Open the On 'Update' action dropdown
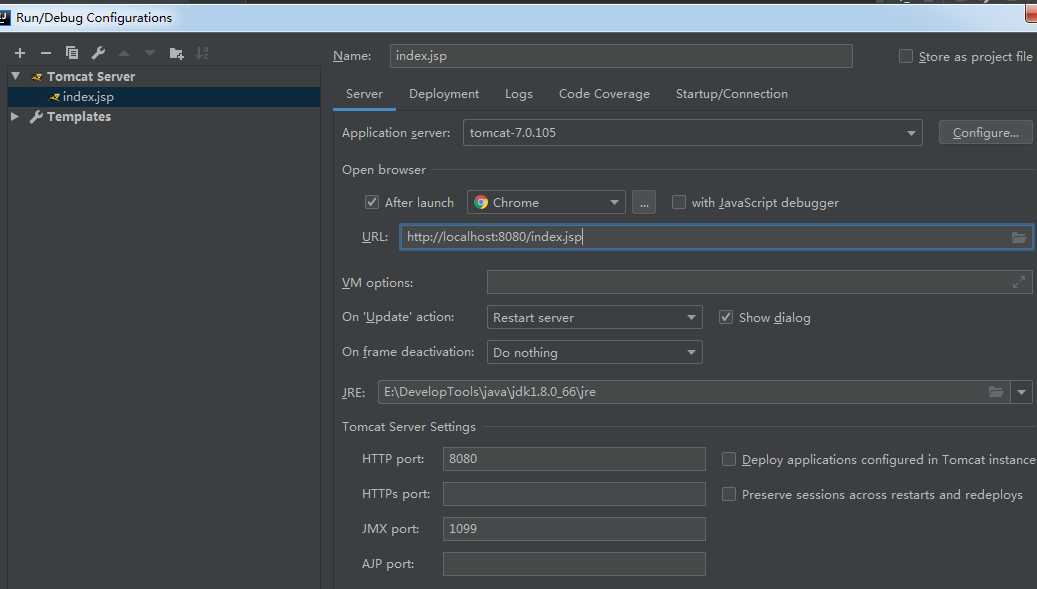The image size is (1037, 589). [x=594, y=317]
